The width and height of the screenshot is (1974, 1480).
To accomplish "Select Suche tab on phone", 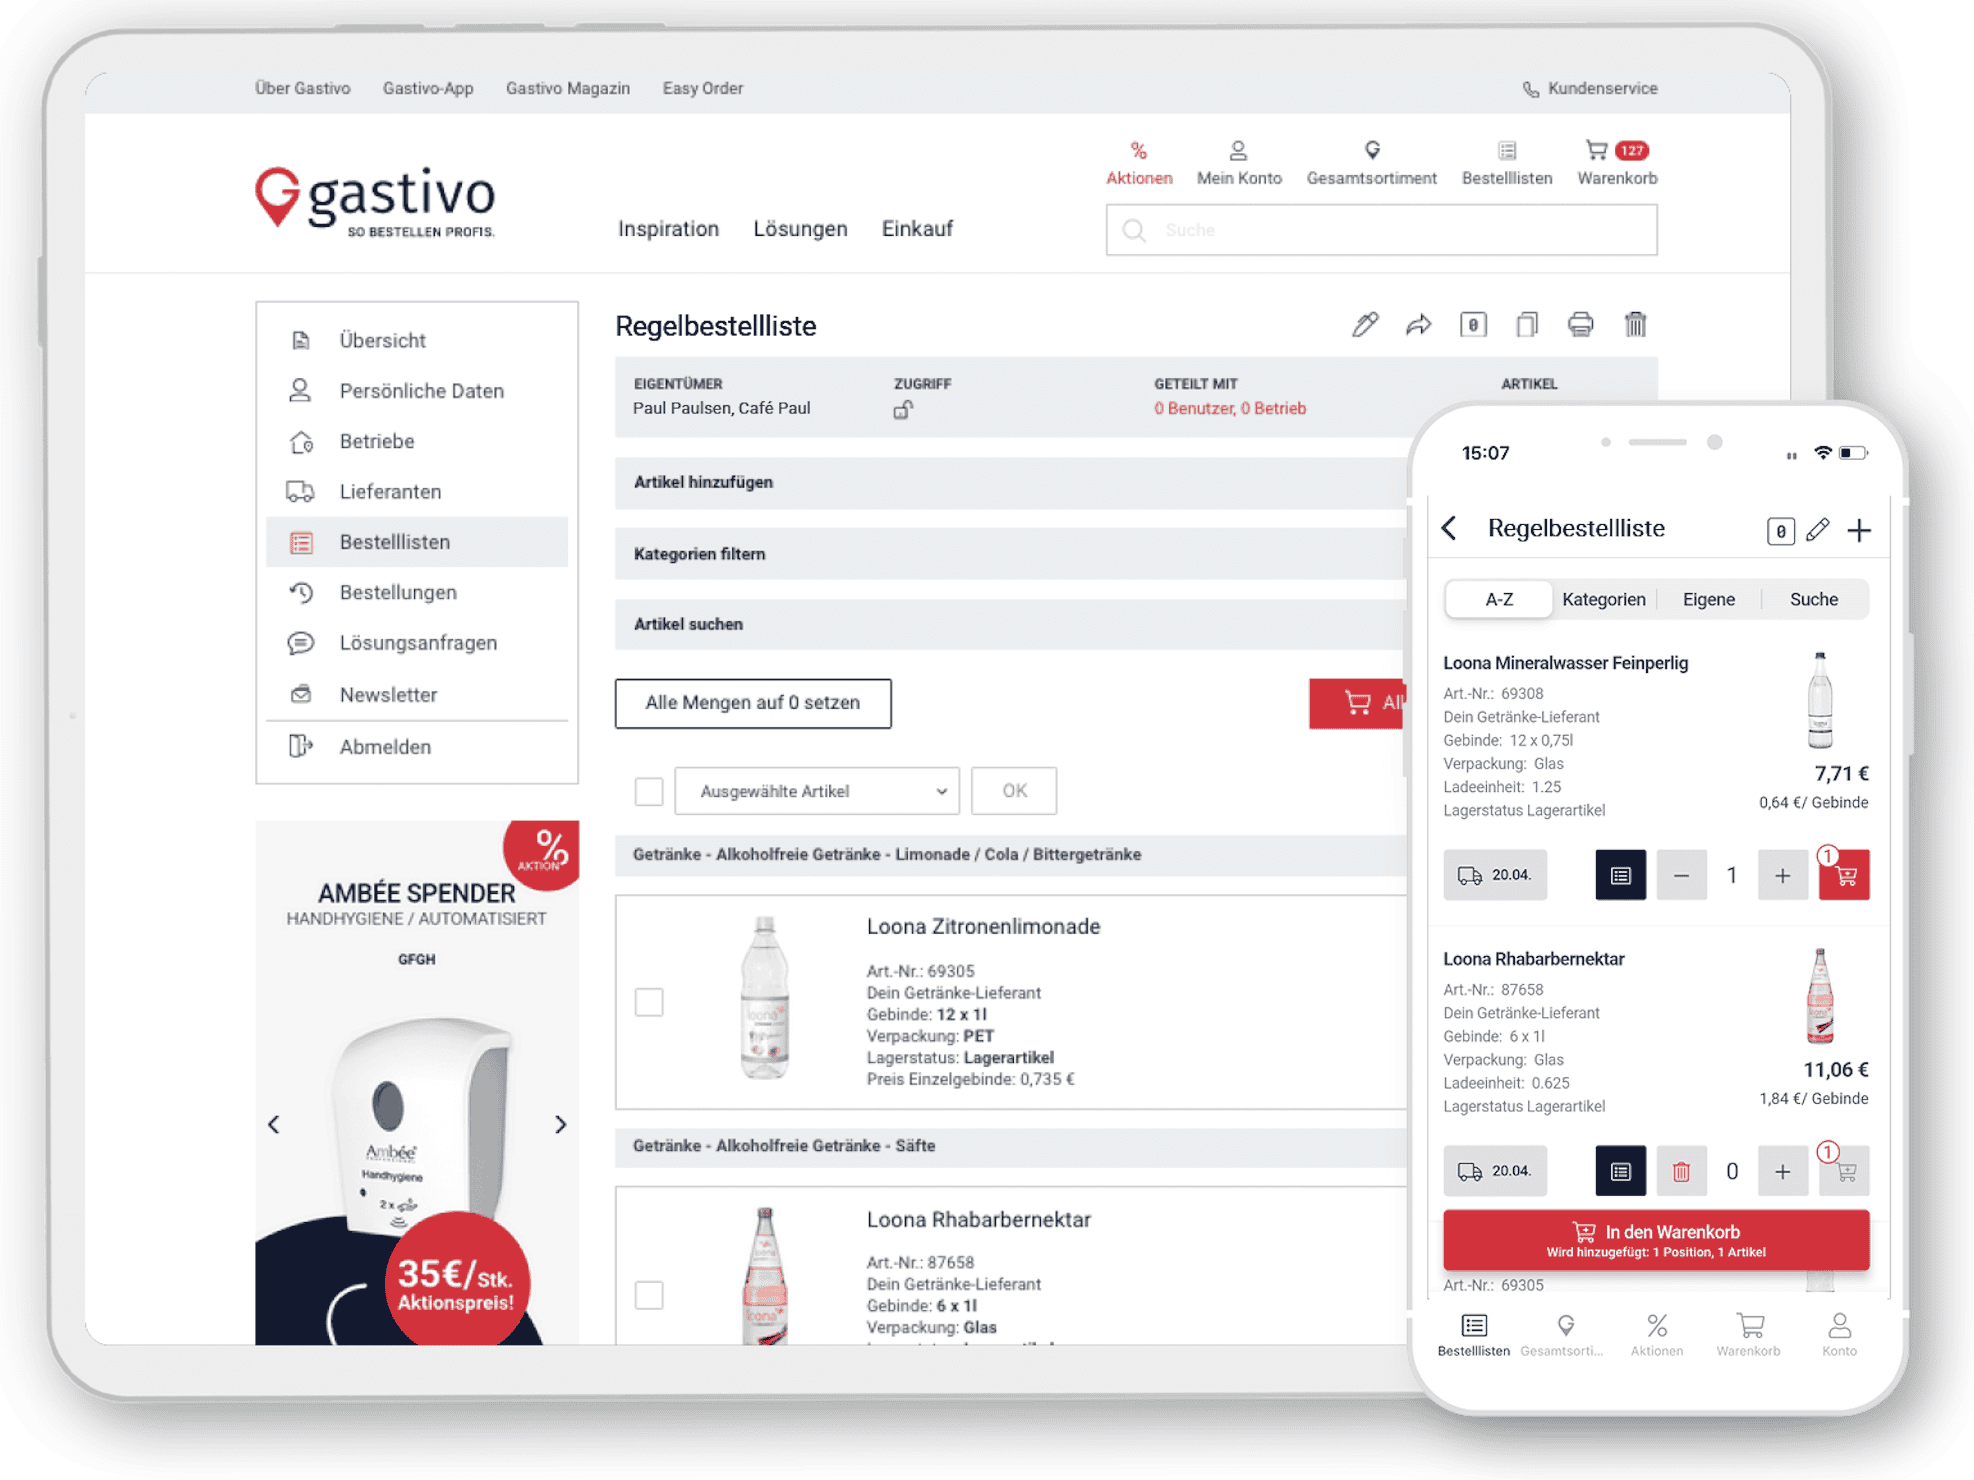I will coord(1813,599).
